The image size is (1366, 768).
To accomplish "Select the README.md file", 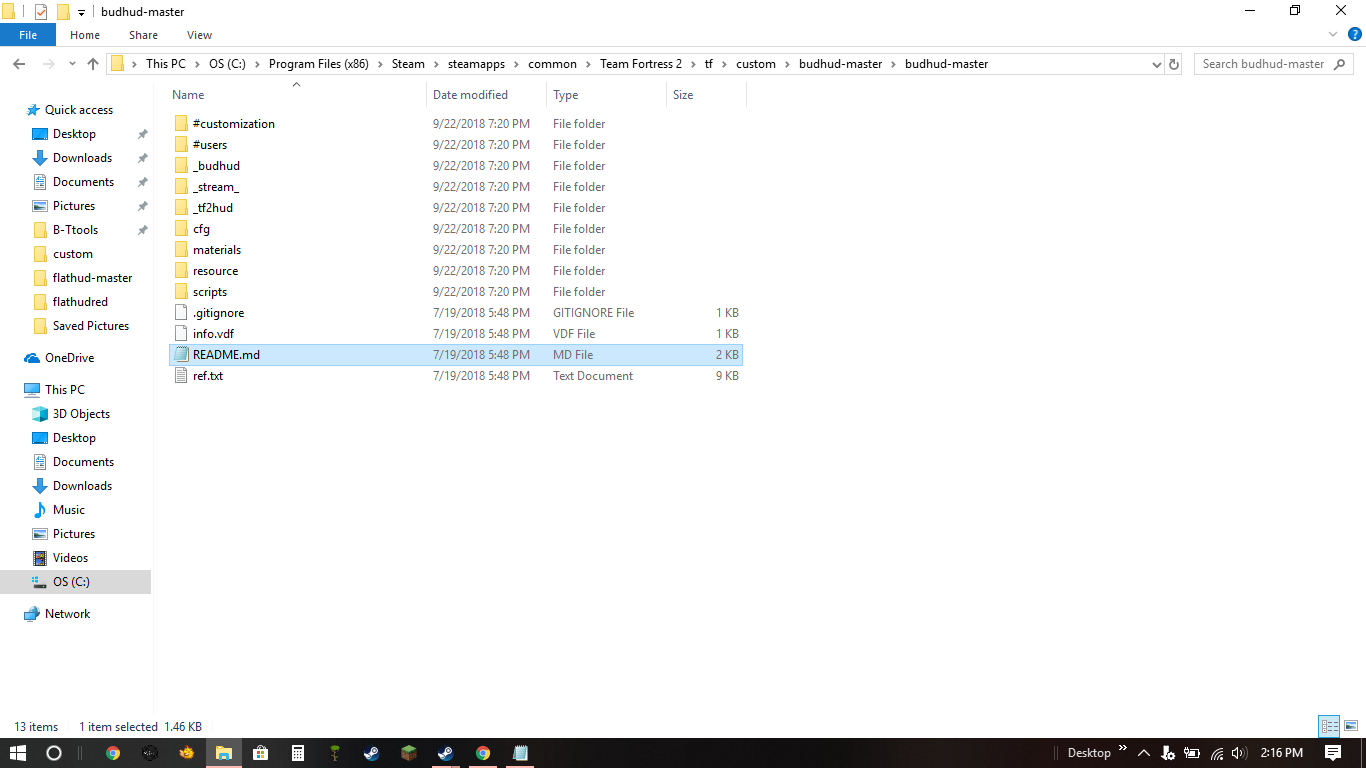I will pos(455,355).
